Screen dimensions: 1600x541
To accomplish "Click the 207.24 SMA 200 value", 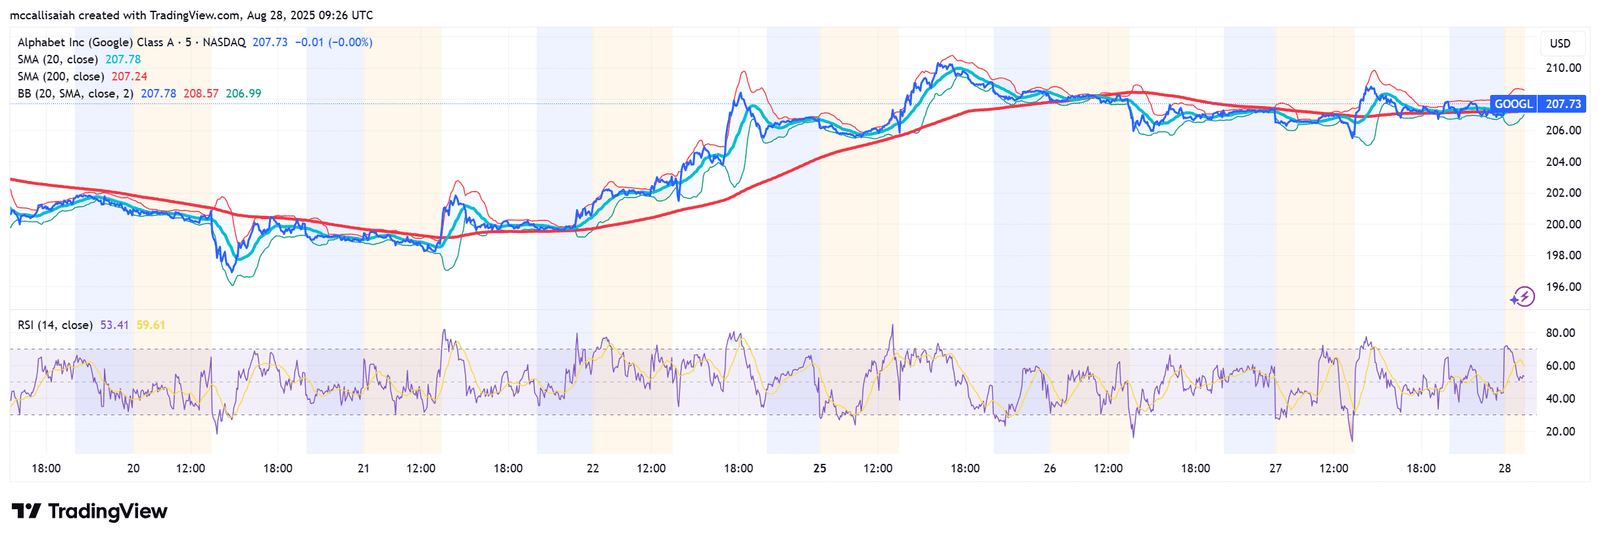I will [x=129, y=76].
